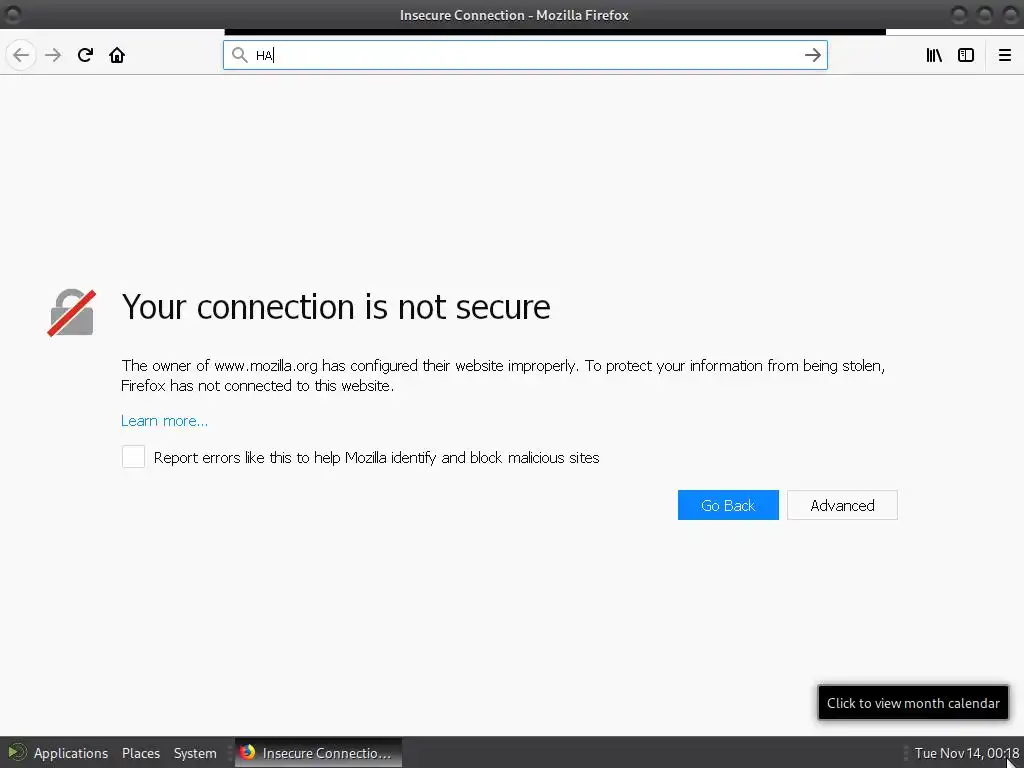This screenshot has height=768, width=1024.
Task: Click the address bar text field
Action: point(525,56)
